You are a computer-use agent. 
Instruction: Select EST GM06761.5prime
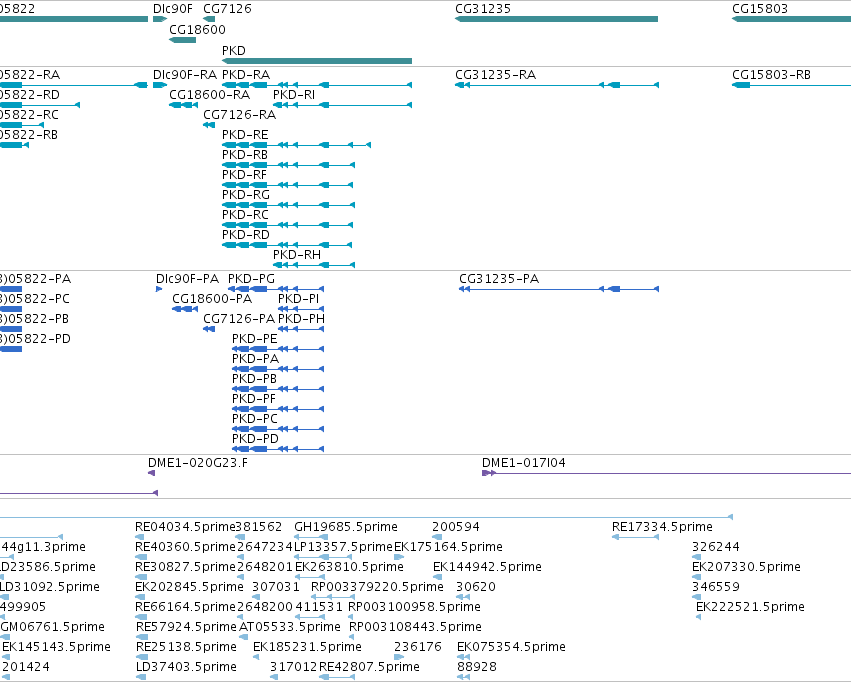[4, 638]
